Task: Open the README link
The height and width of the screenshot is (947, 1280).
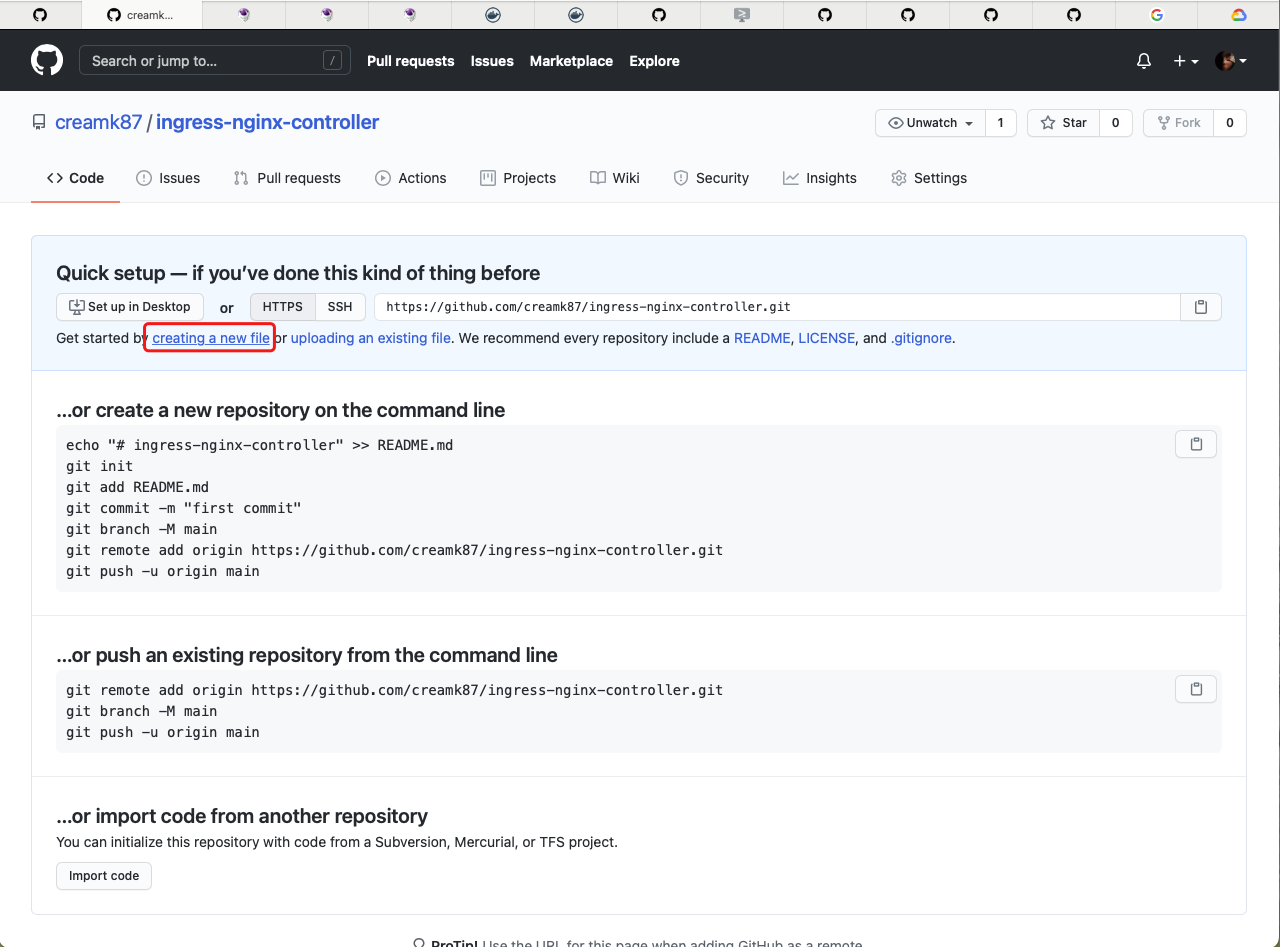Action: pyautogui.click(x=762, y=338)
